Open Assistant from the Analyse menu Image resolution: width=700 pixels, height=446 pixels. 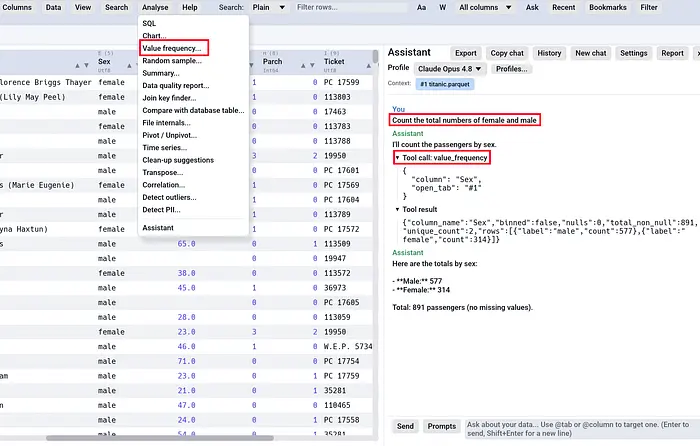click(193, 228)
